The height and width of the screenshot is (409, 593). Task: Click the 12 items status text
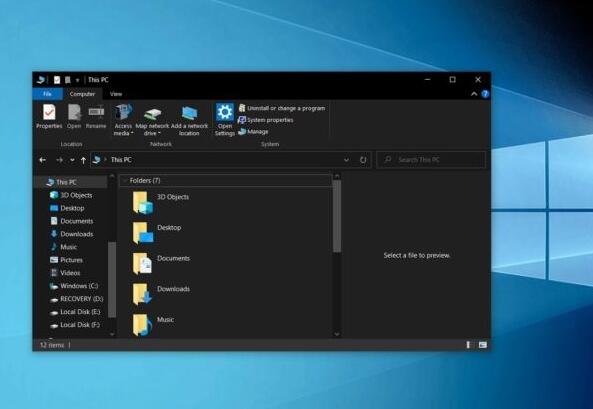click(52, 345)
